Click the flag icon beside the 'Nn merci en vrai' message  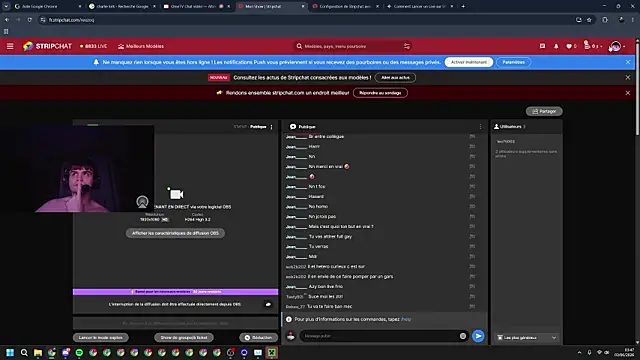click(x=472, y=167)
